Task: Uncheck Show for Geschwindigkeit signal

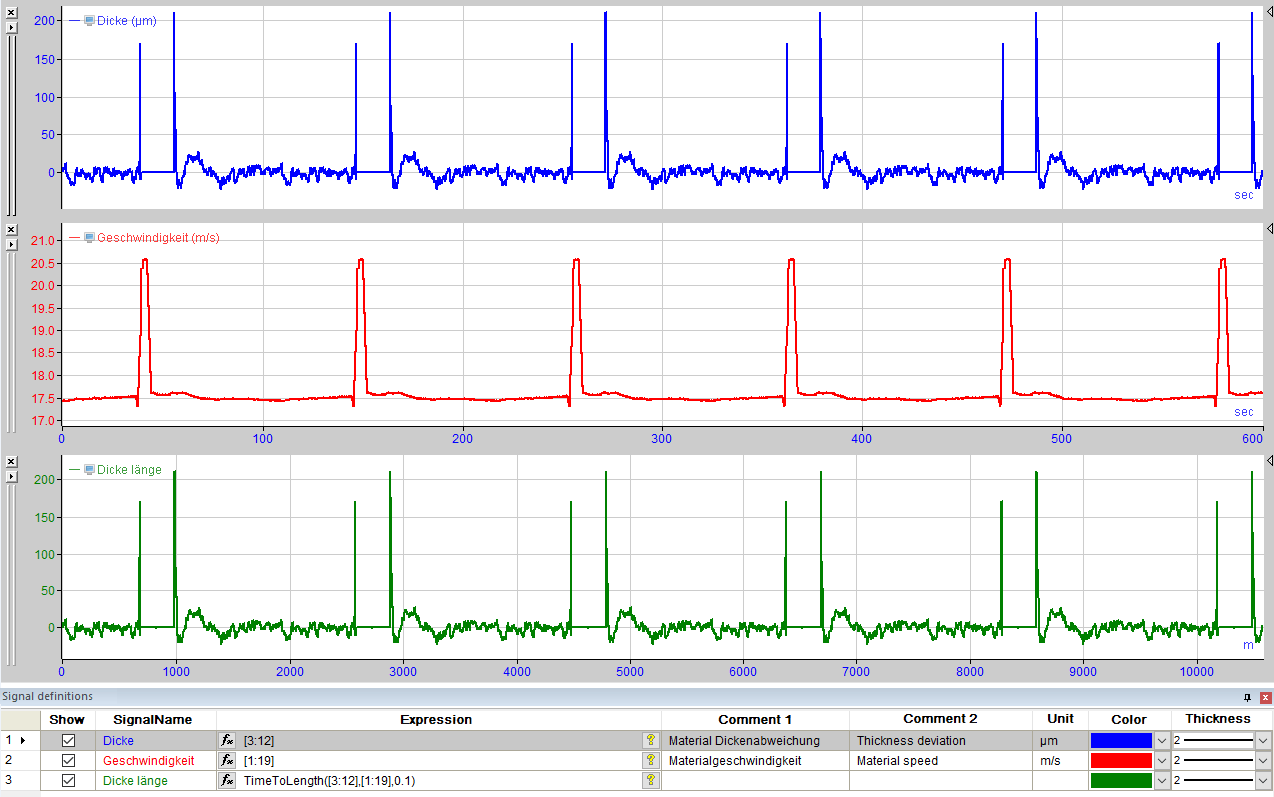Action: click(68, 761)
